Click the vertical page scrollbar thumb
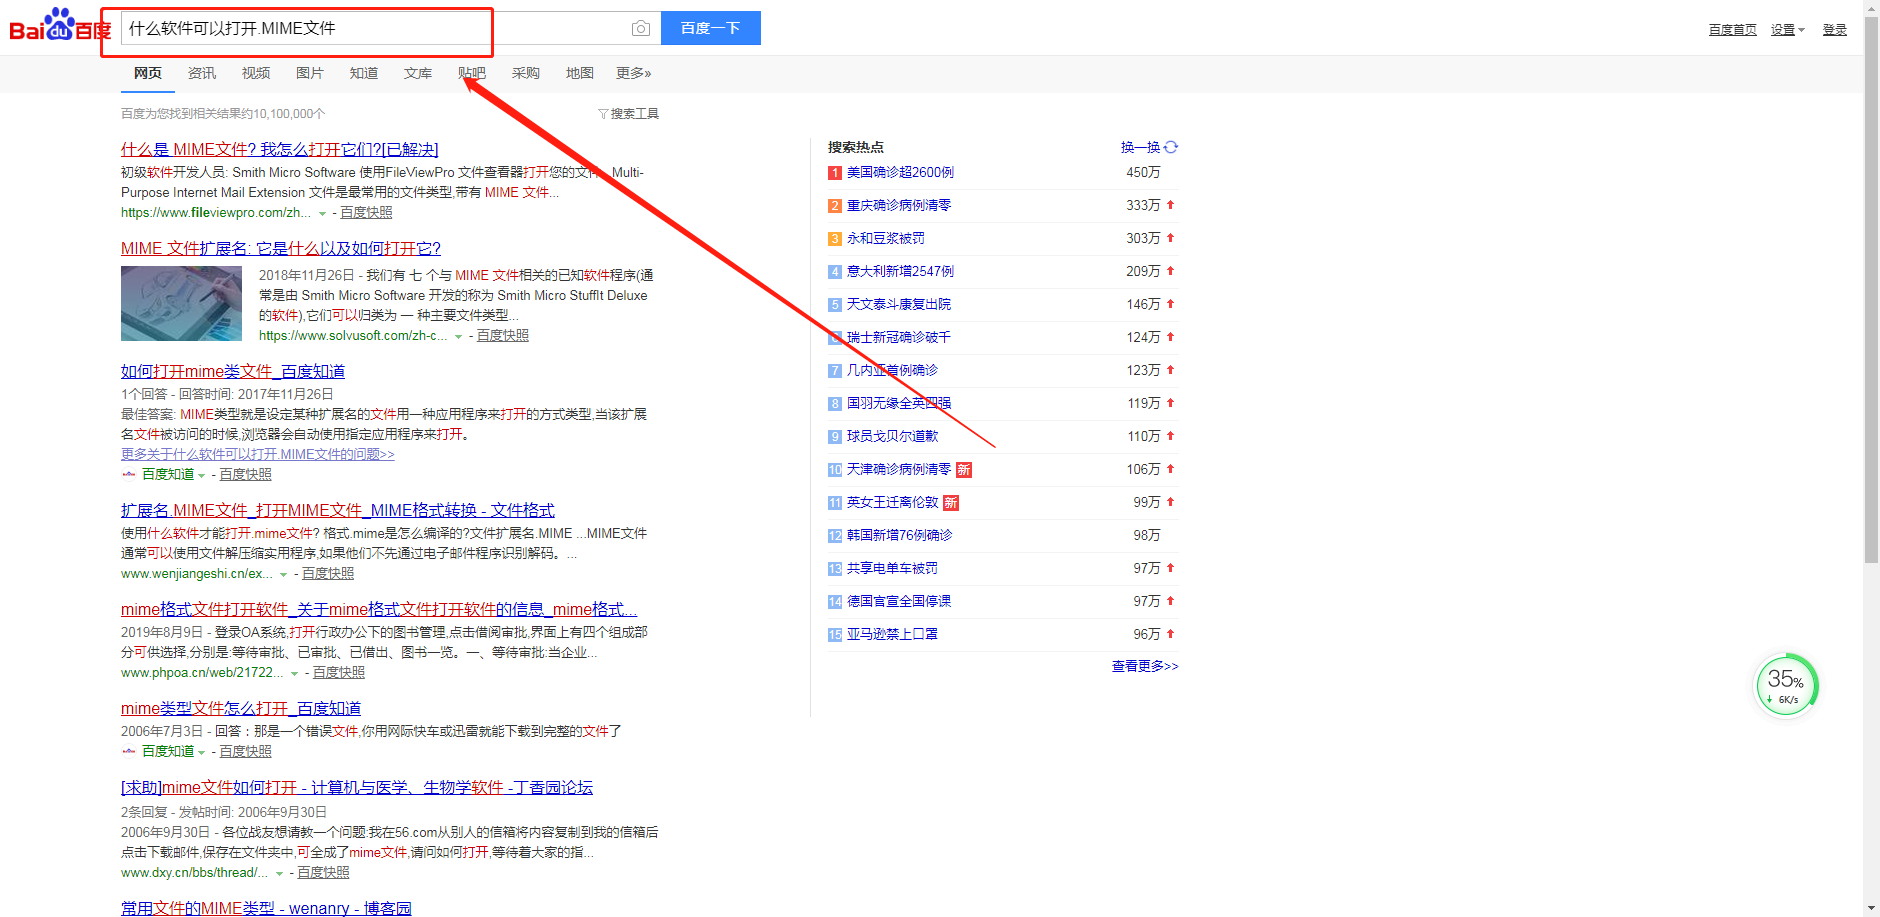Viewport: 1880px width, 917px height. 1871,300
